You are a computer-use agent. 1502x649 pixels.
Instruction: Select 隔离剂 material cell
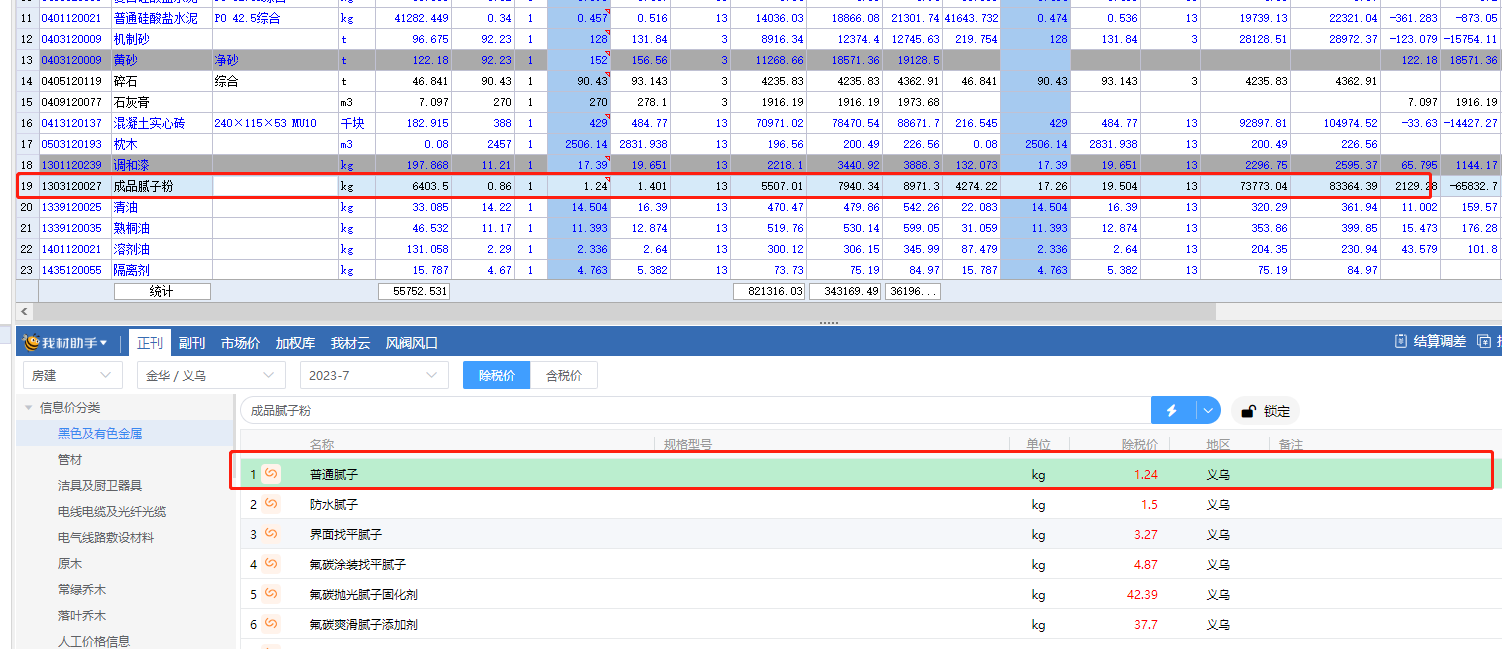(x=161, y=270)
